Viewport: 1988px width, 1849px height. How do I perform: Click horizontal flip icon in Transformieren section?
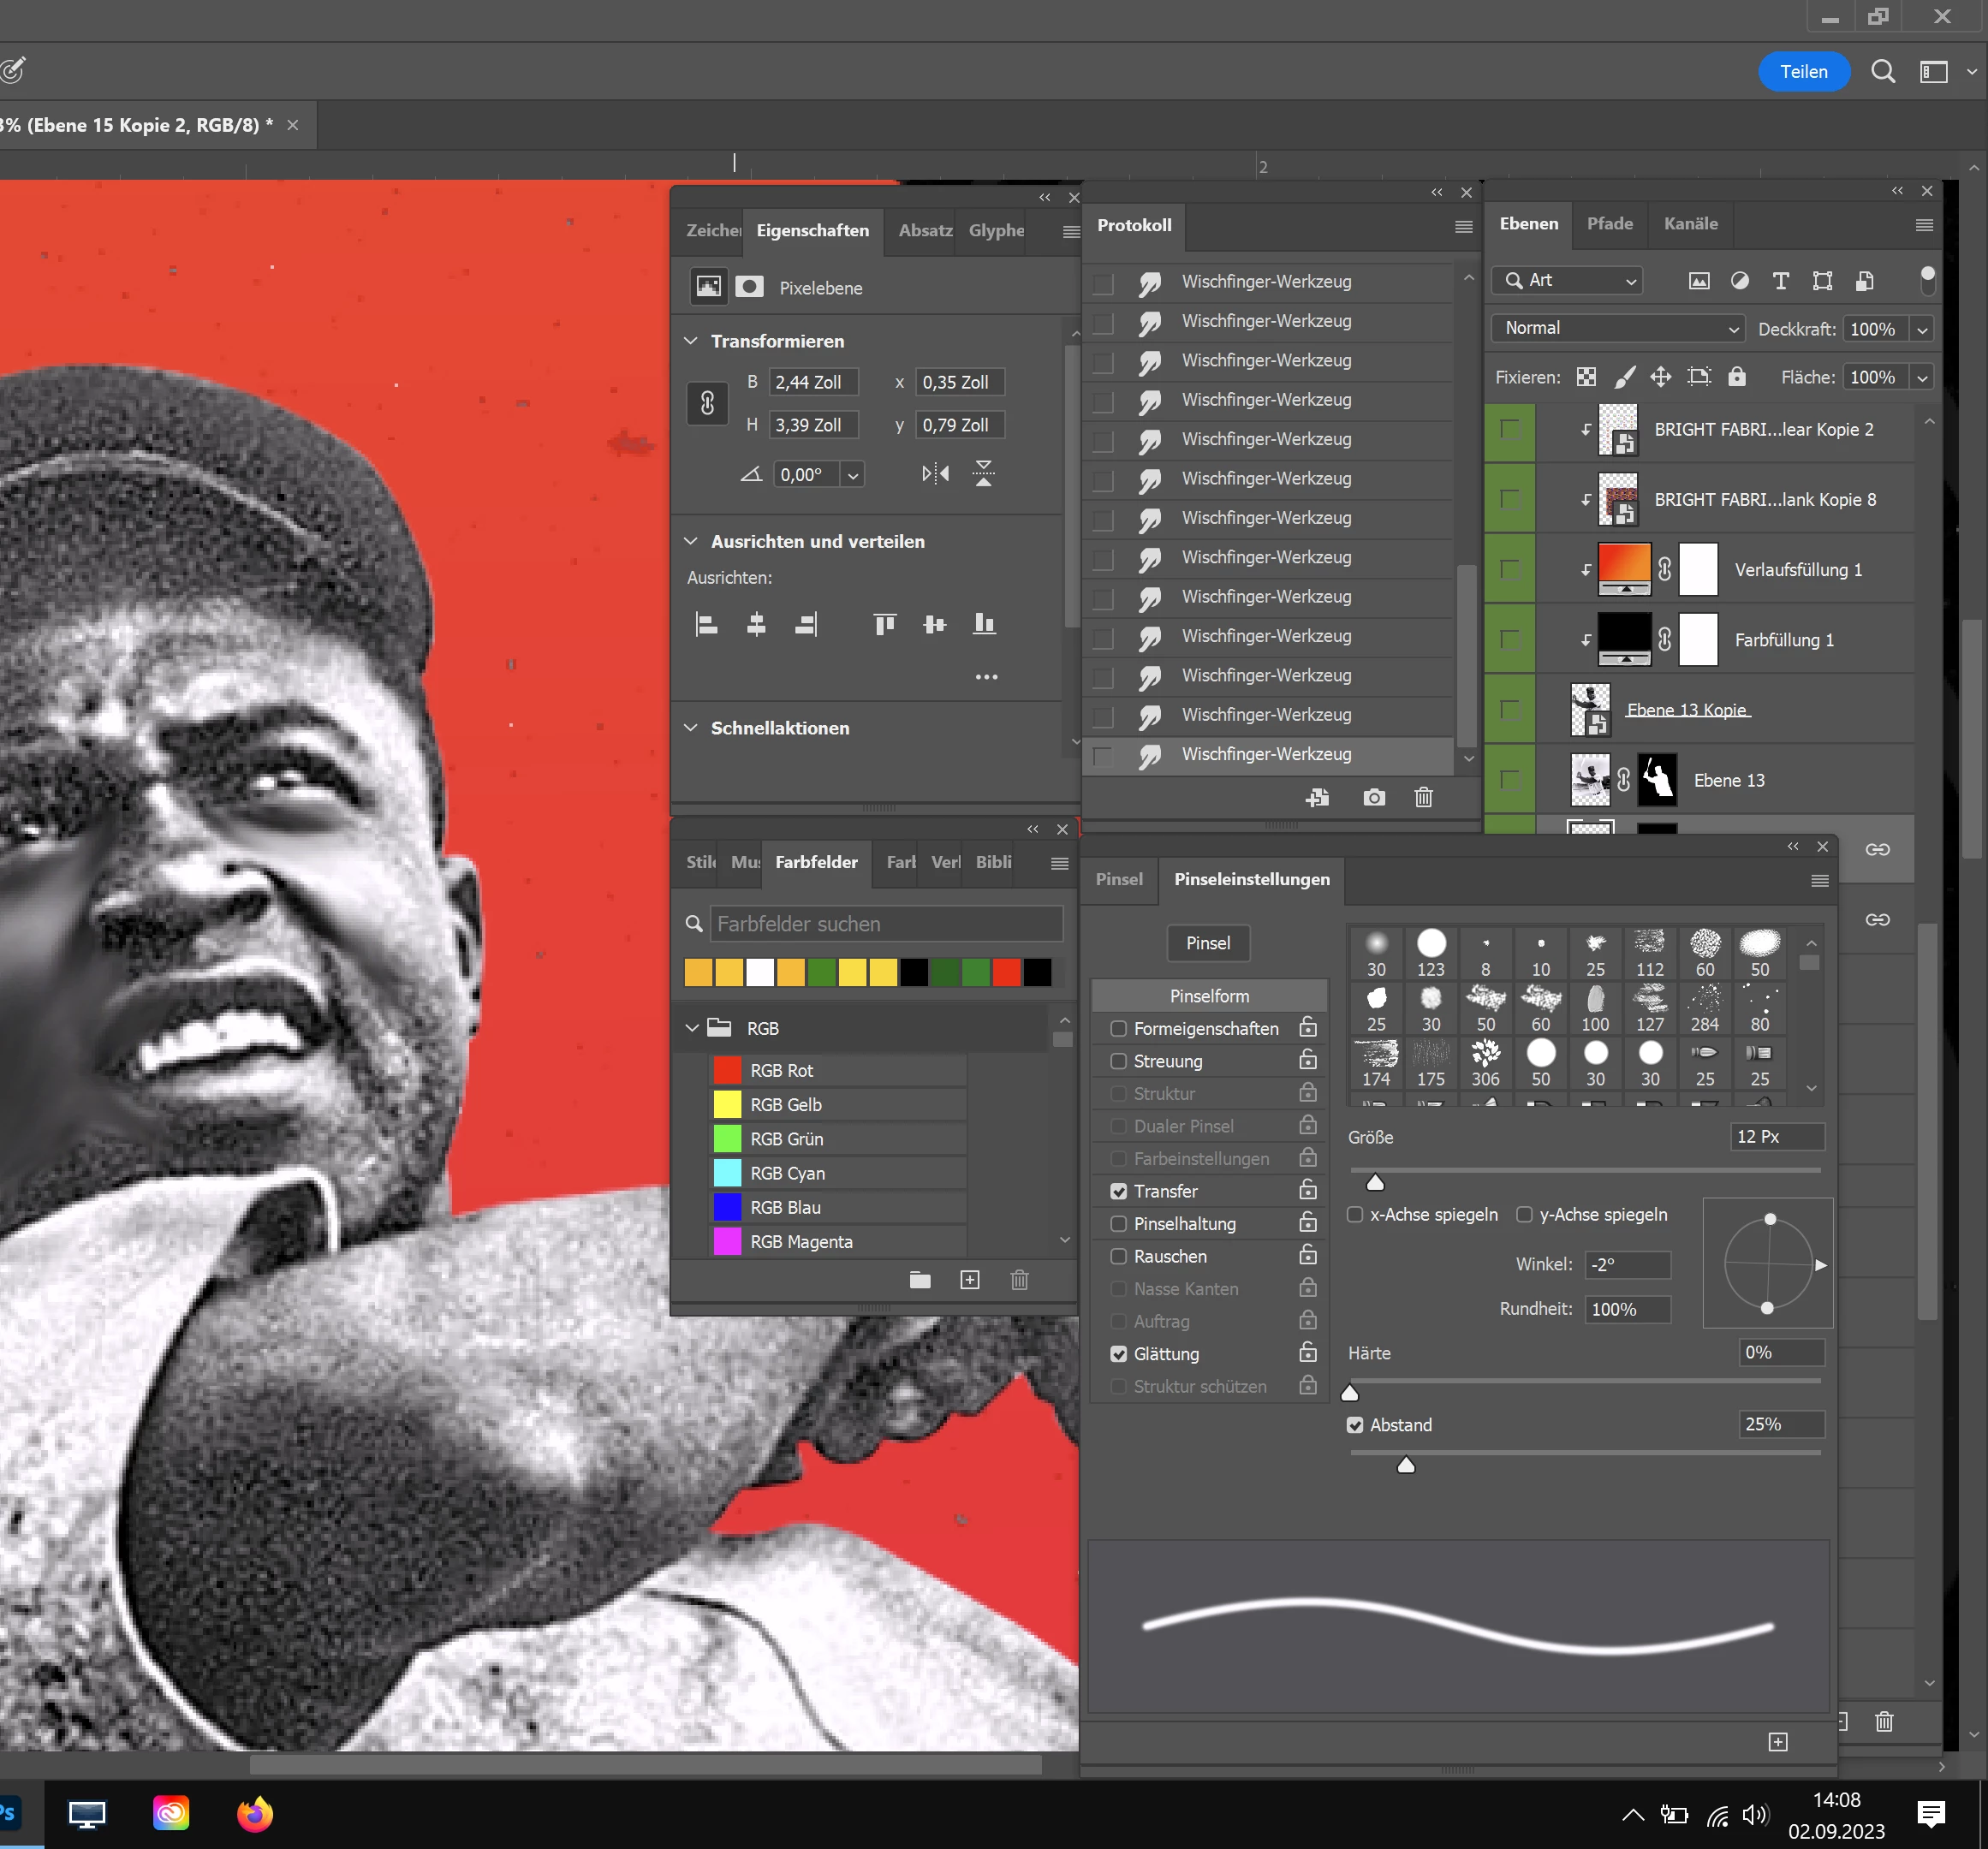(x=935, y=473)
